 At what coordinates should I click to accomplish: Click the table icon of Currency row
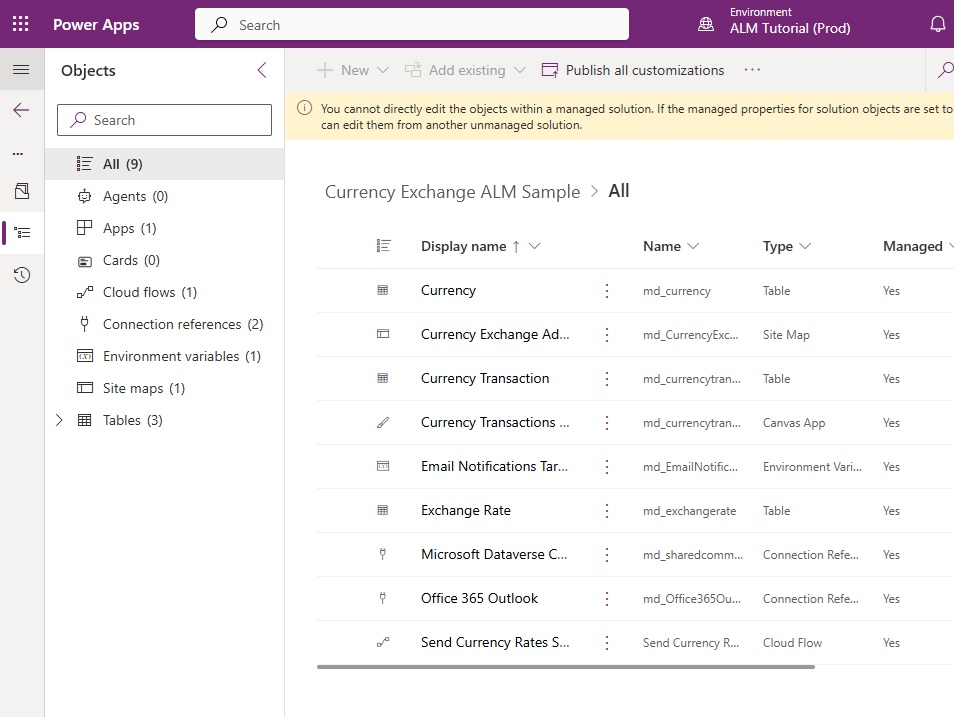pyautogui.click(x=383, y=290)
